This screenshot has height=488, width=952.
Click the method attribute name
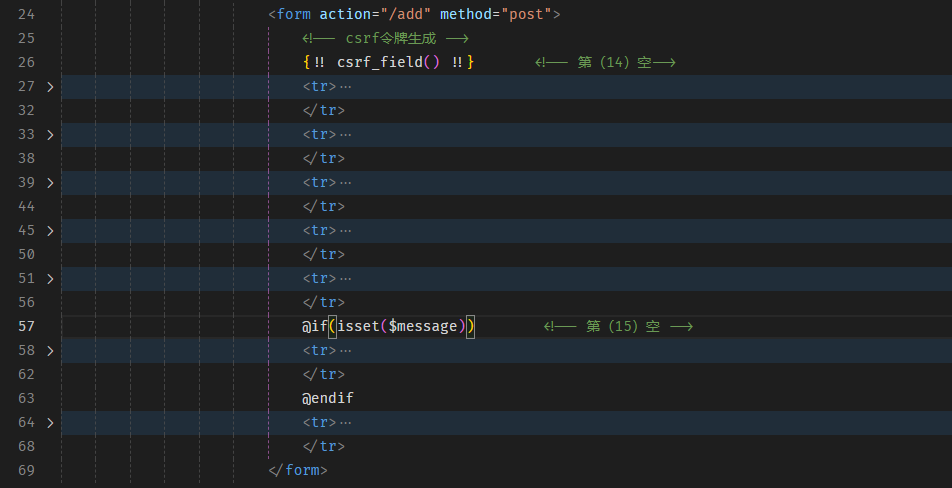pos(466,14)
